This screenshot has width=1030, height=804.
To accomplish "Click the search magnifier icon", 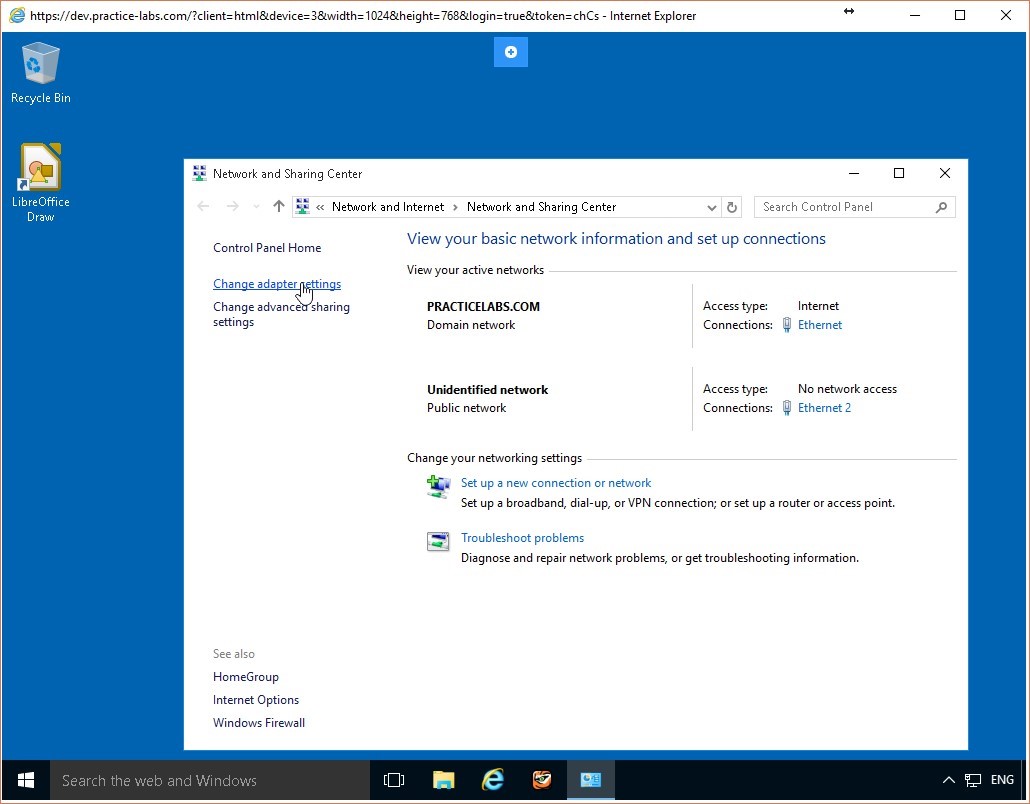I will [940, 207].
